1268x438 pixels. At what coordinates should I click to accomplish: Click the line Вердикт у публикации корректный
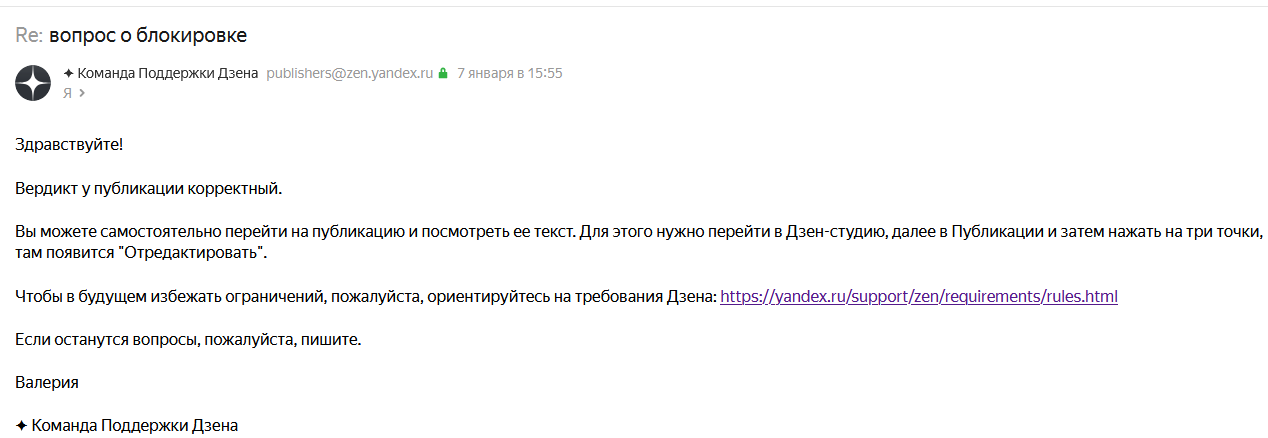149,188
